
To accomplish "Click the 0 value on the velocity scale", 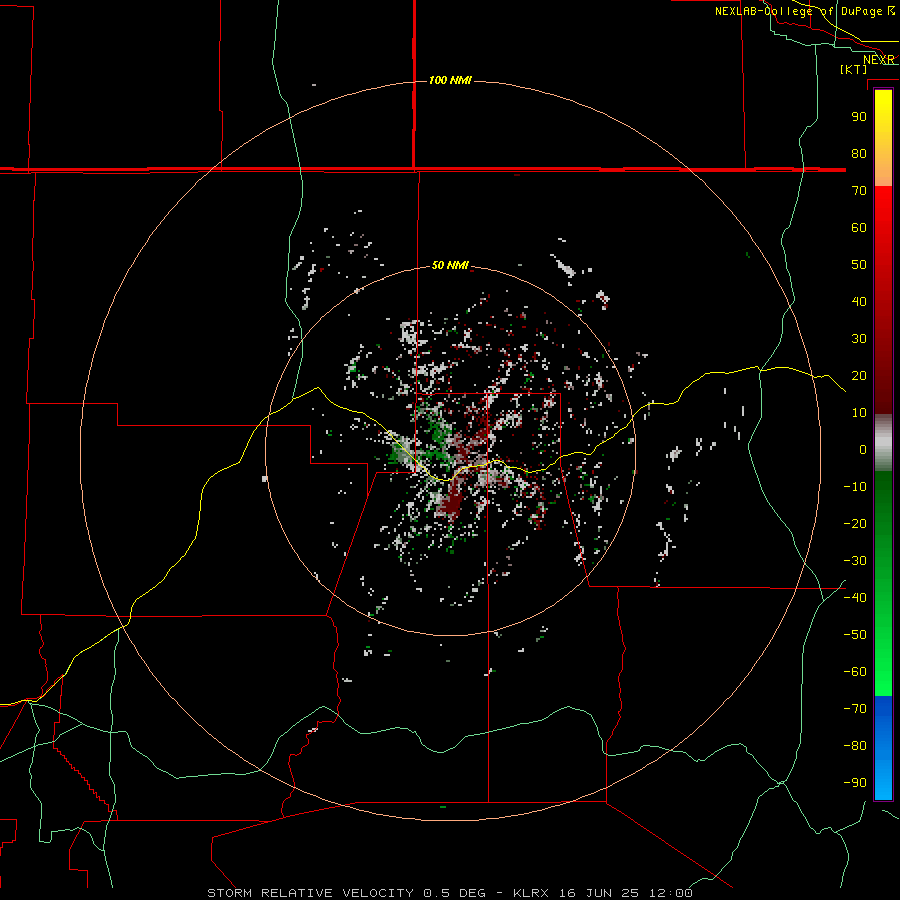I will [863, 449].
